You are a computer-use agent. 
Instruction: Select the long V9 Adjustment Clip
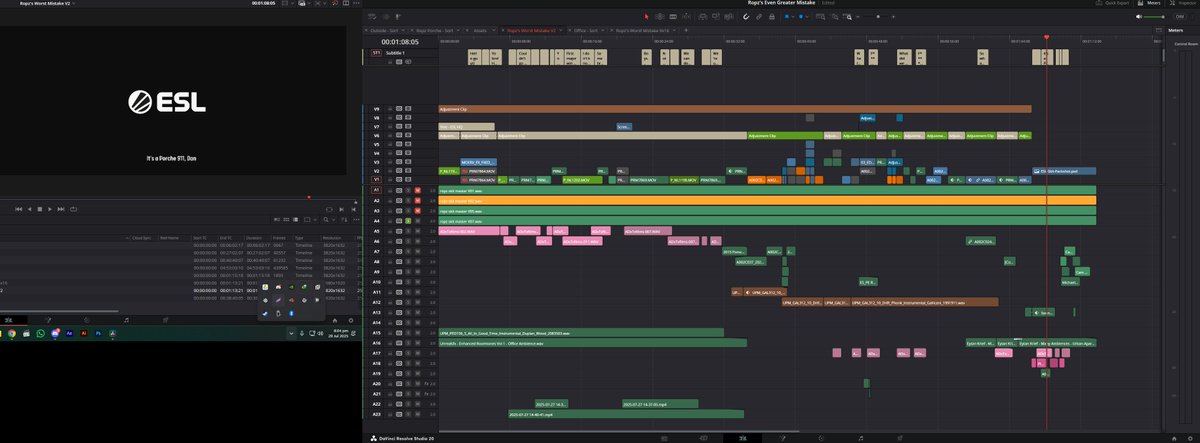tap(735, 108)
